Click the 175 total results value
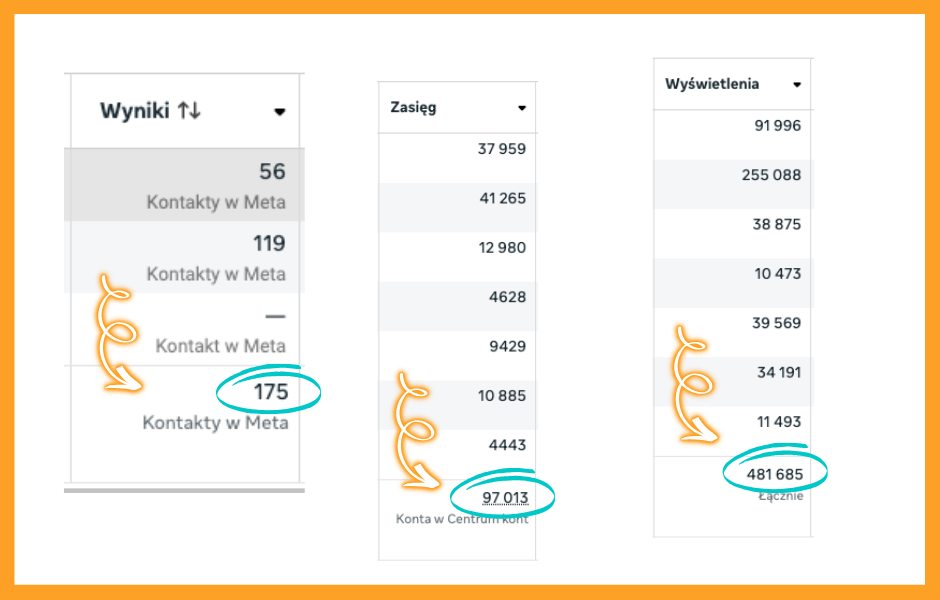The image size is (940, 600). coord(270,392)
